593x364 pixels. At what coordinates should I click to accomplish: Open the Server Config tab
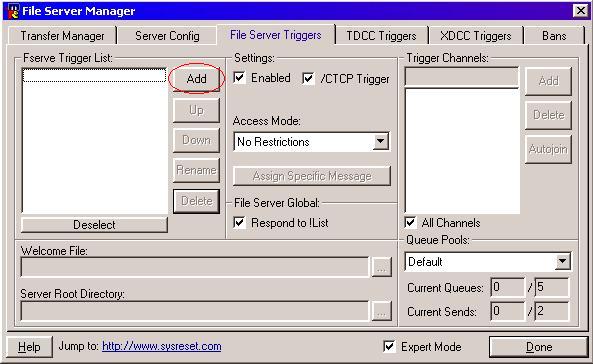(x=167, y=36)
